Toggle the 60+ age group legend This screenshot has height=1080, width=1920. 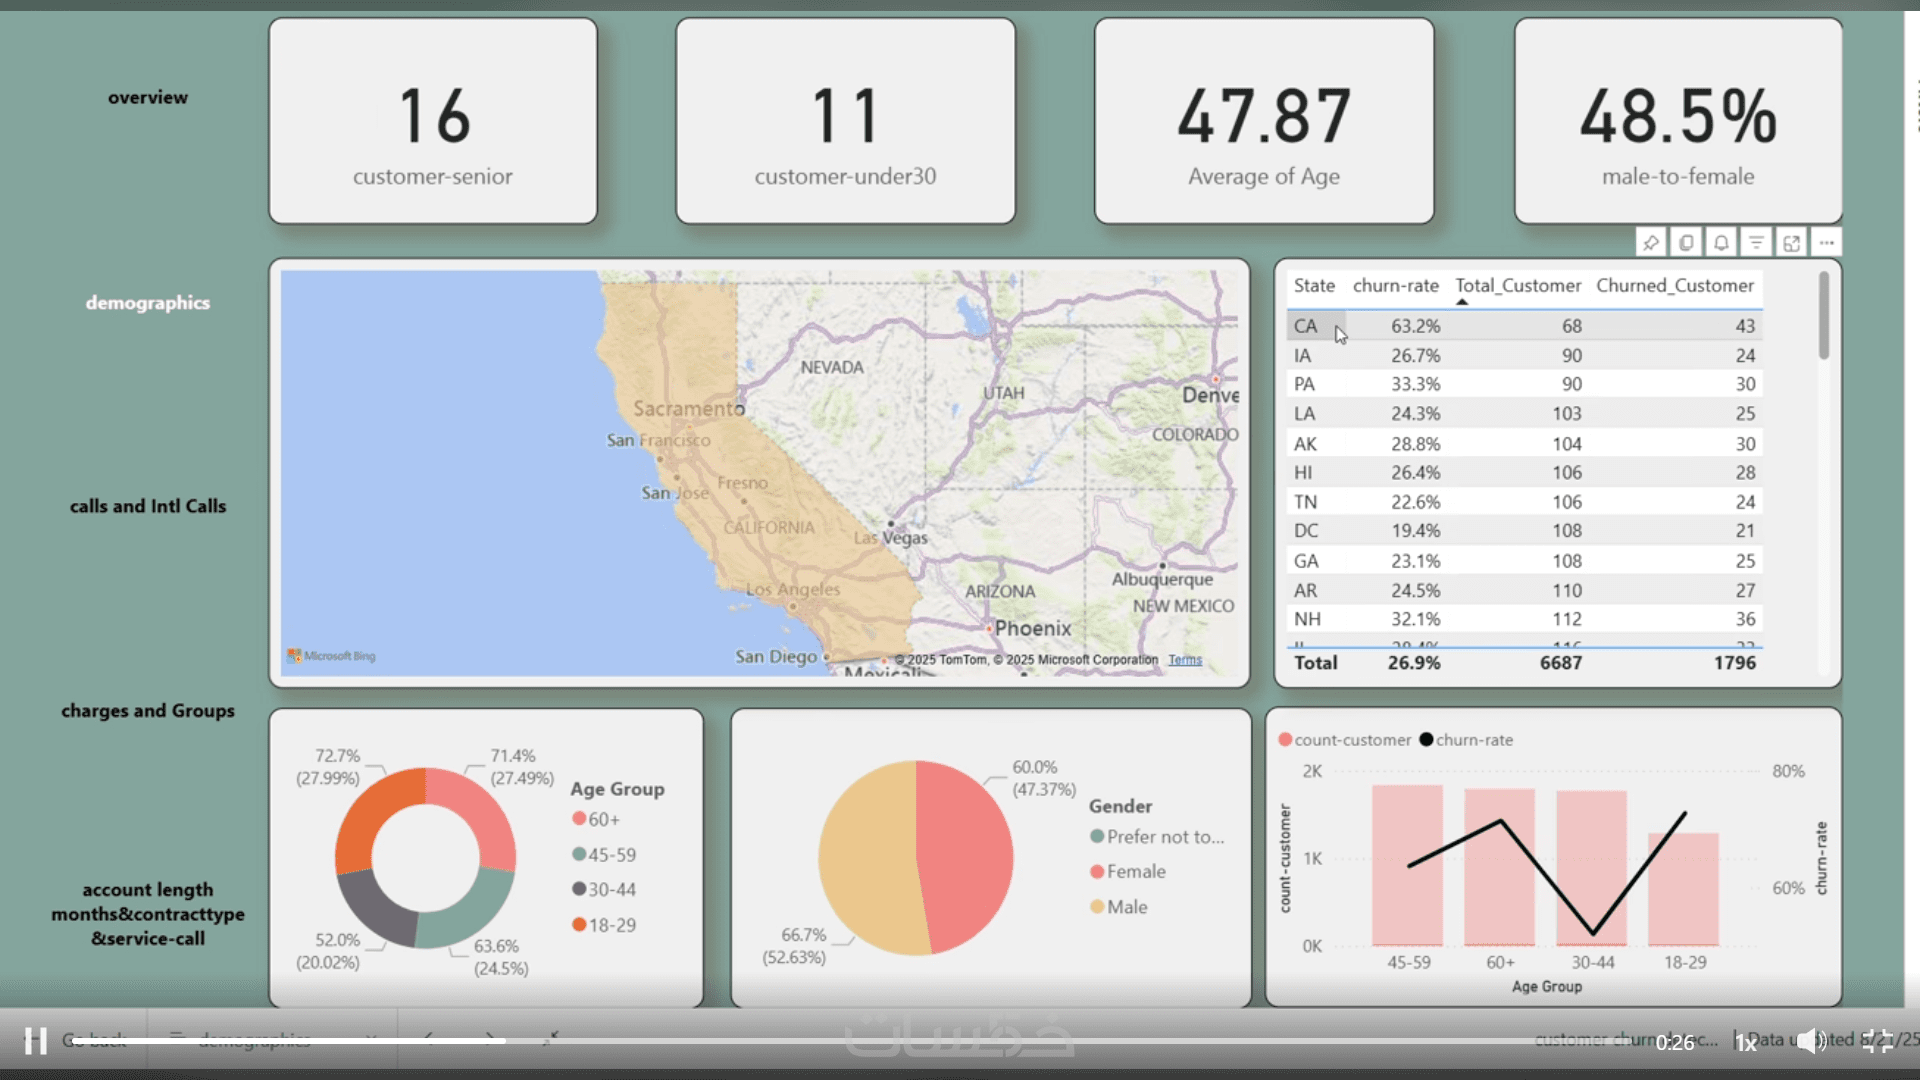pyautogui.click(x=597, y=819)
